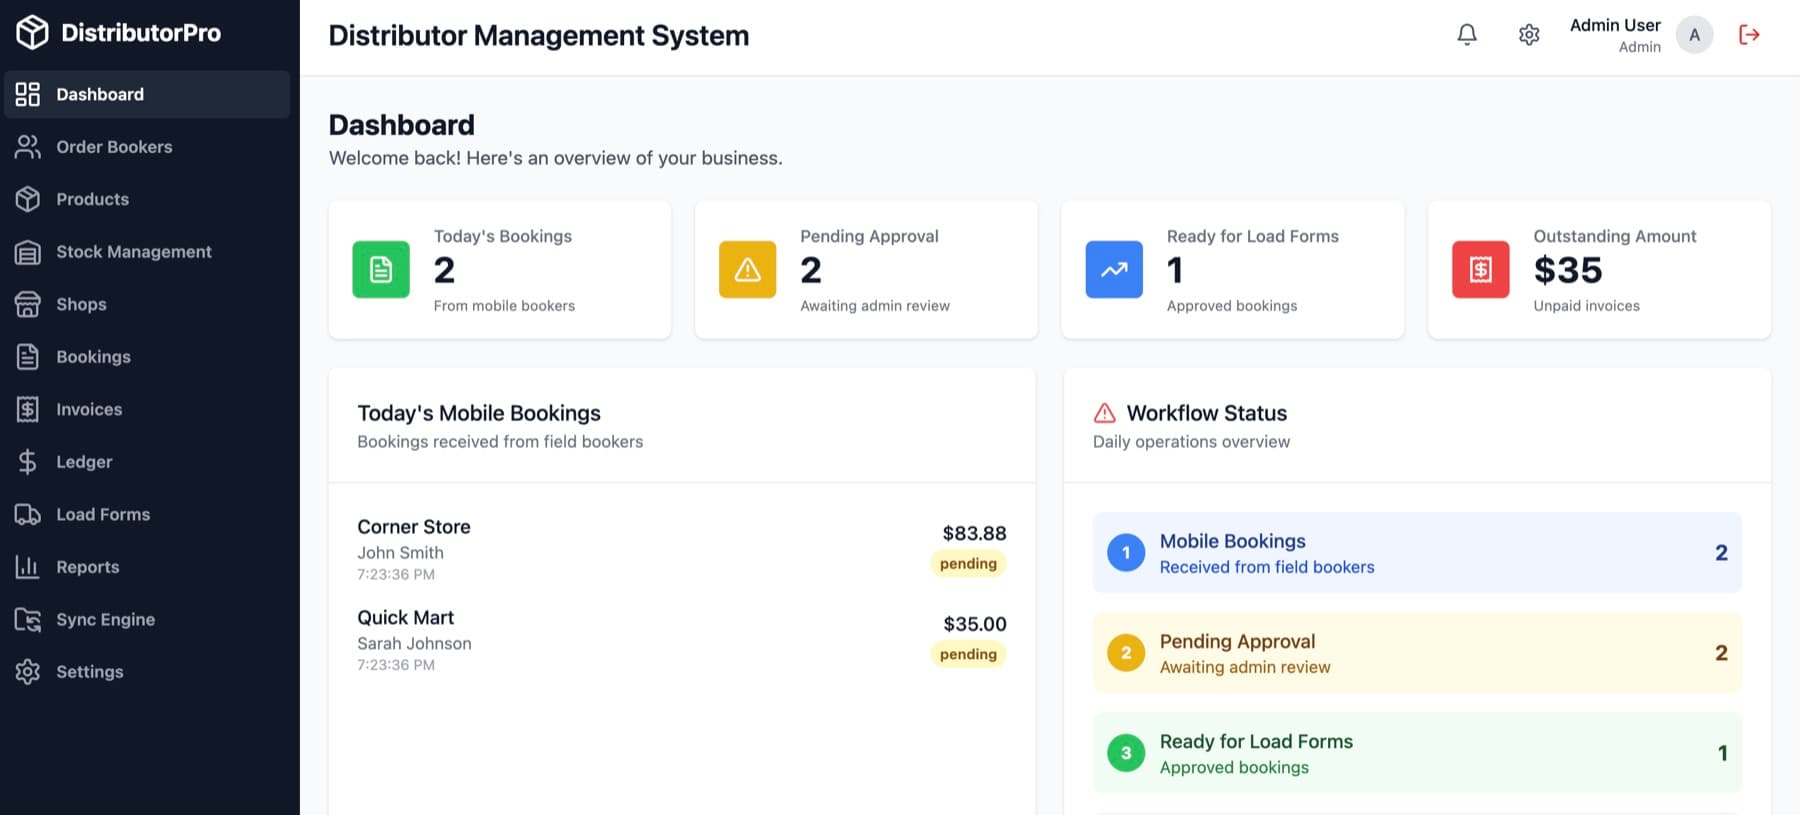Click the $35 outstanding amount value
The width and height of the screenshot is (1800, 815).
[x=1568, y=270]
